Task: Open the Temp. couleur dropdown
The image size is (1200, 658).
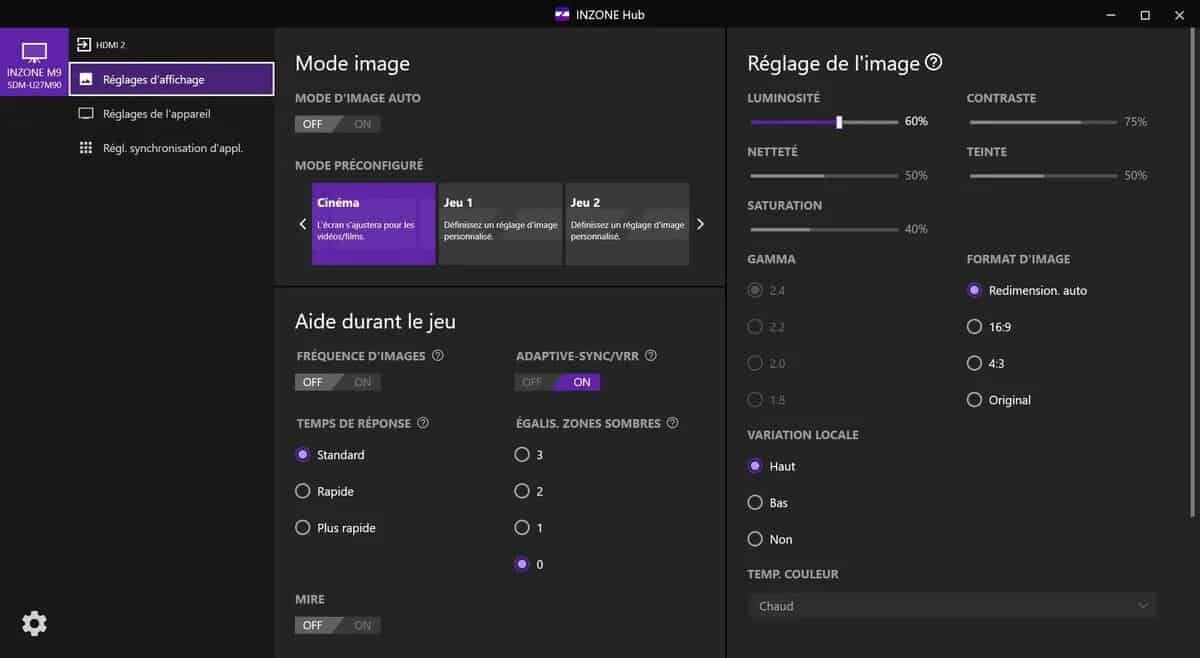Action: [951, 606]
